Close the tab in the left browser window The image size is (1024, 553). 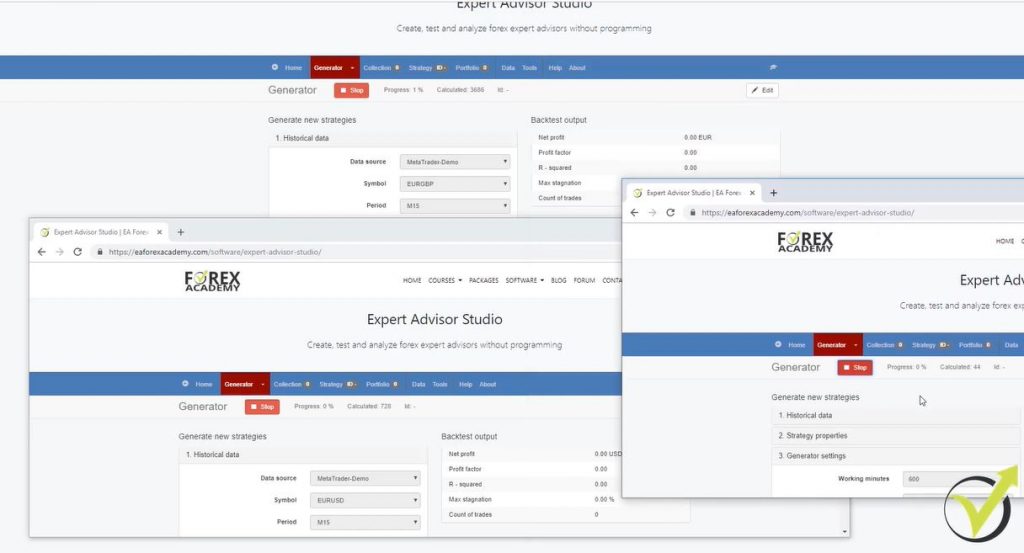159,232
